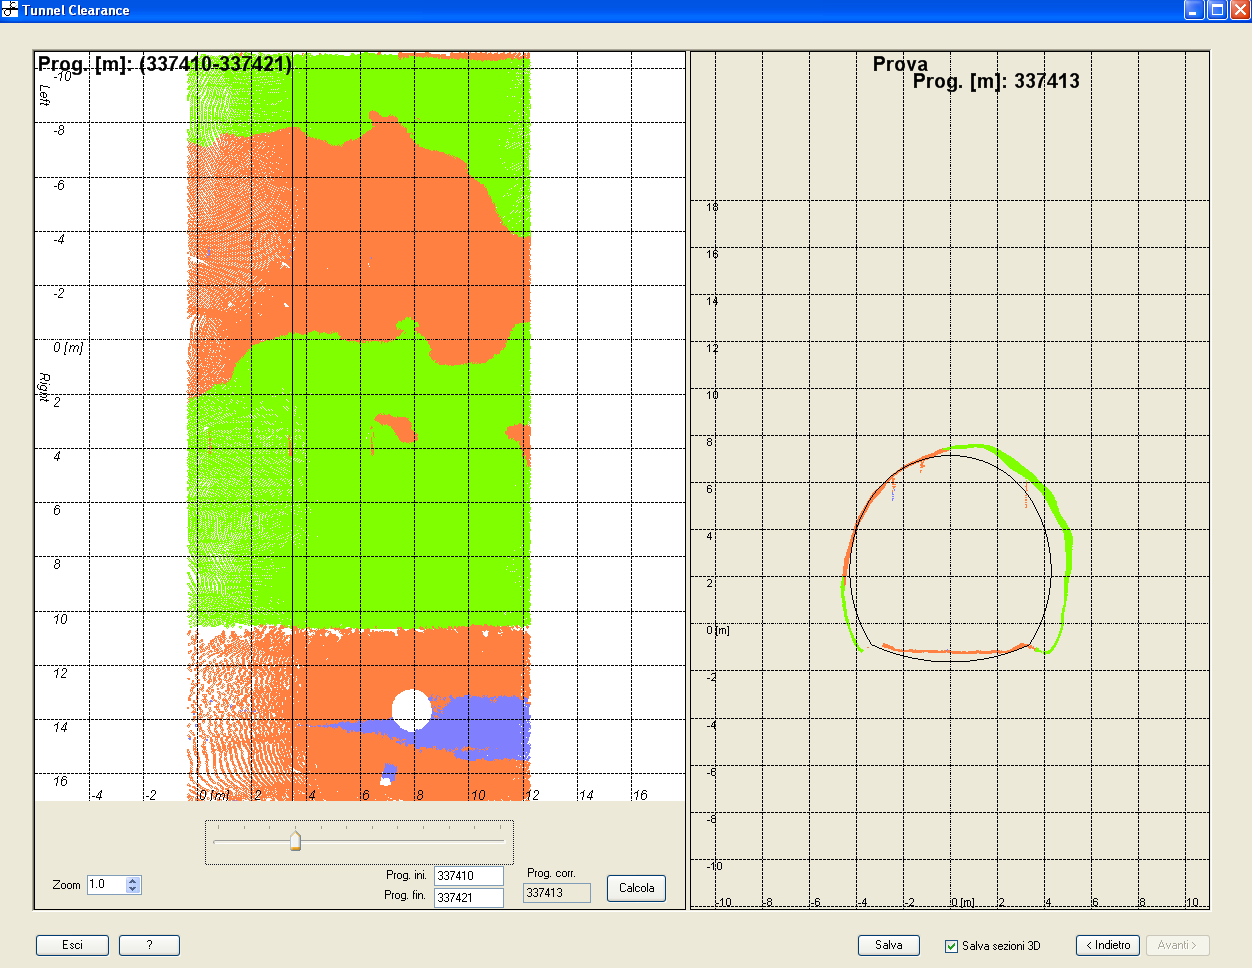Toggle the Salva sezioni 3D checkbox
Viewport: 1252px width, 968px height.
[951, 946]
